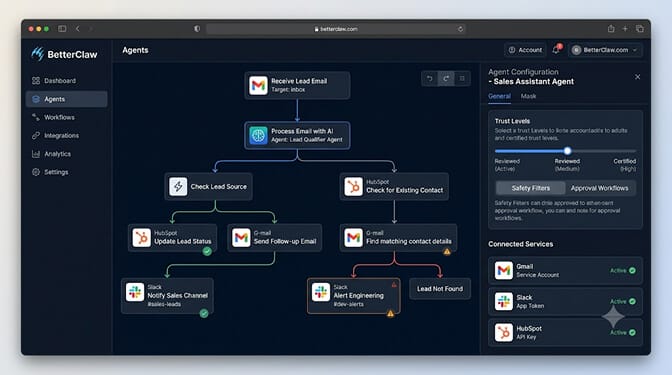
Task: Click the Slack connected service icon
Action: point(504,301)
